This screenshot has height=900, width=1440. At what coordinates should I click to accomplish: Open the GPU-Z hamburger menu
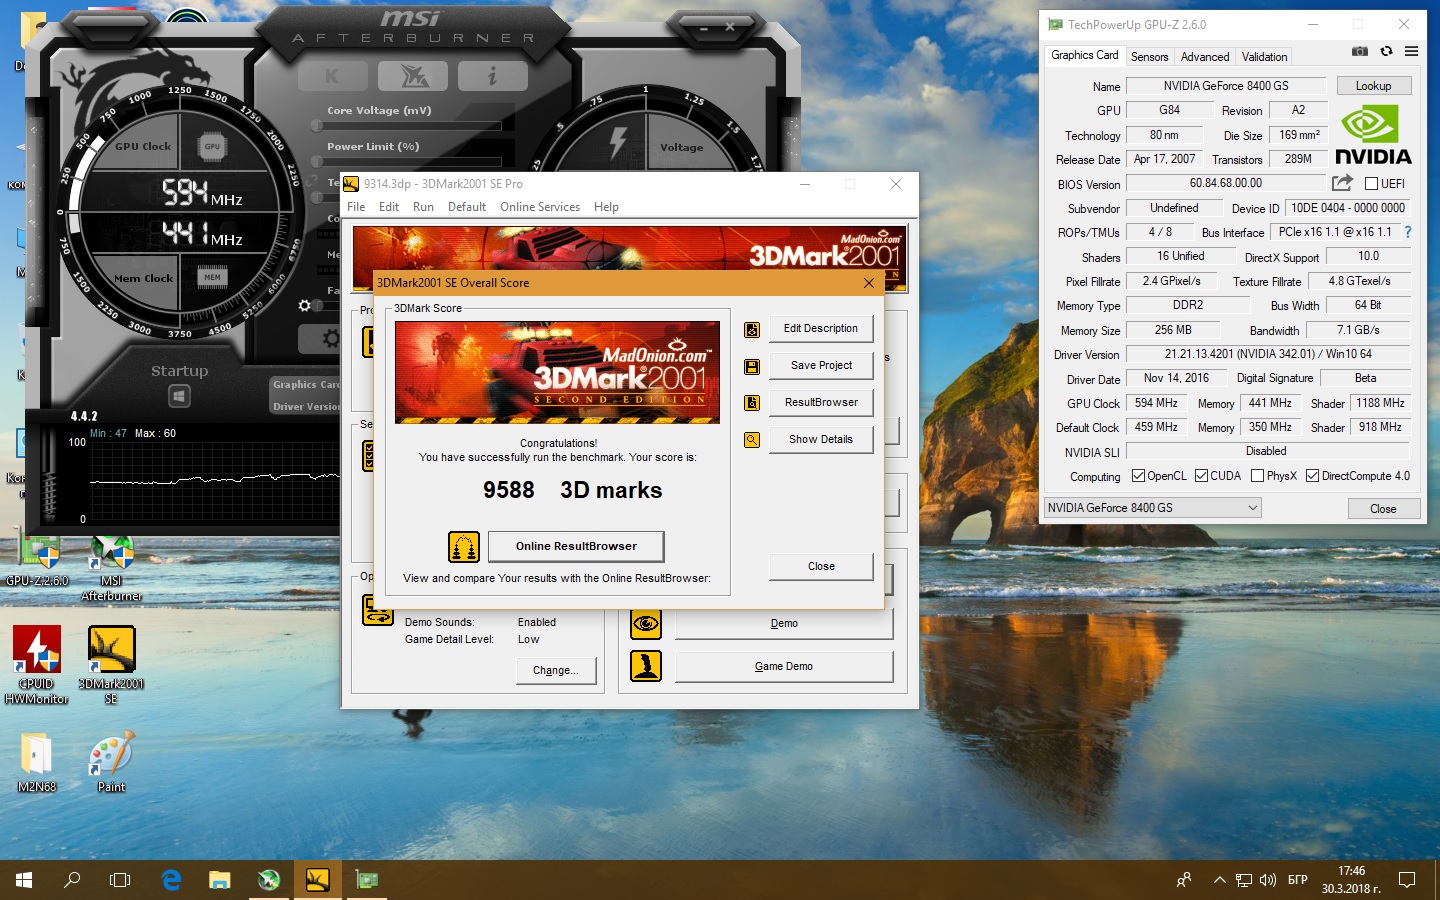(x=1411, y=51)
